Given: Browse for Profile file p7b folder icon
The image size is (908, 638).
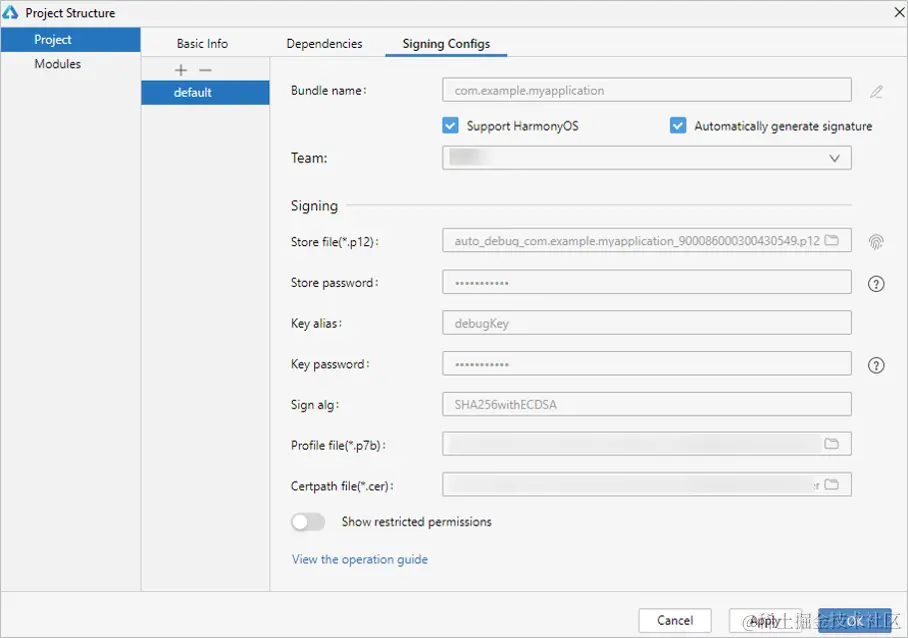Looking at the screenshot, I should point(832,443).
